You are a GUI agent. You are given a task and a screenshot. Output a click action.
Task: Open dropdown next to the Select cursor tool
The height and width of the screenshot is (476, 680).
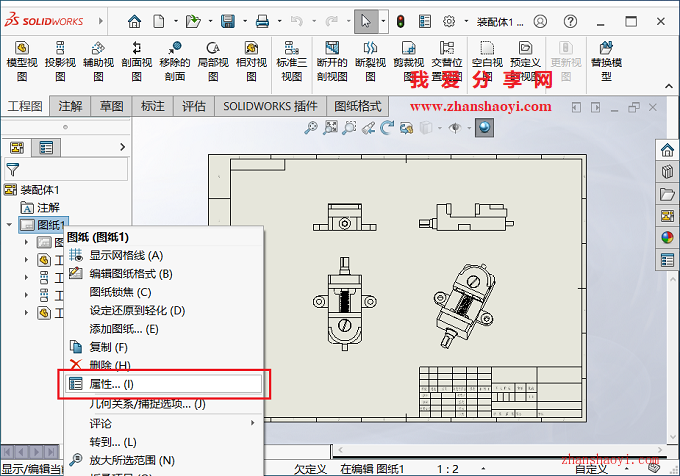tap(383, 21)
